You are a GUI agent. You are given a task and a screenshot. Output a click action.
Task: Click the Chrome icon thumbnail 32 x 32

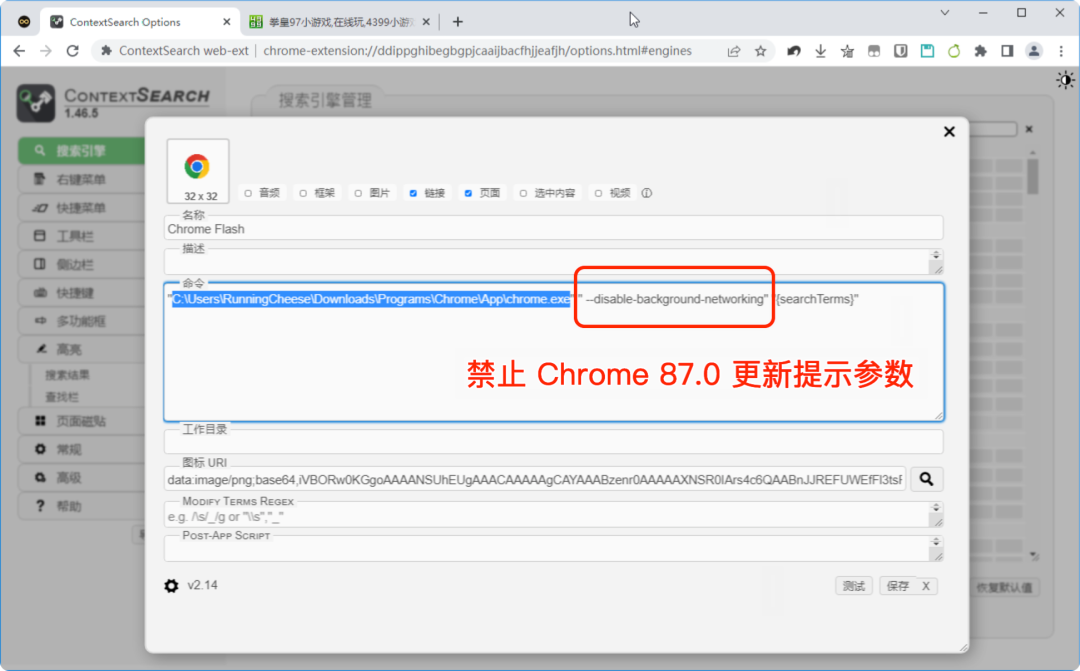[198, 171]
